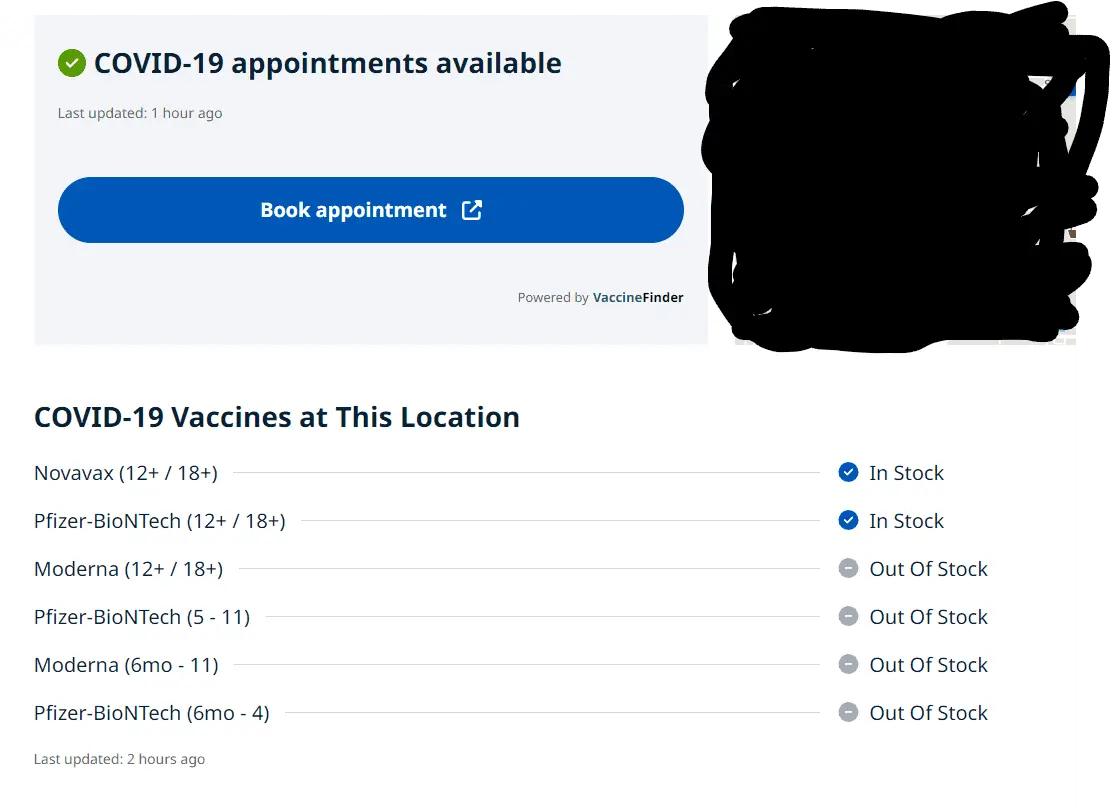
Task: Click the 'Last updated: 2 hours ago' text
Action: pyautogui.click(x=119, y=759)
